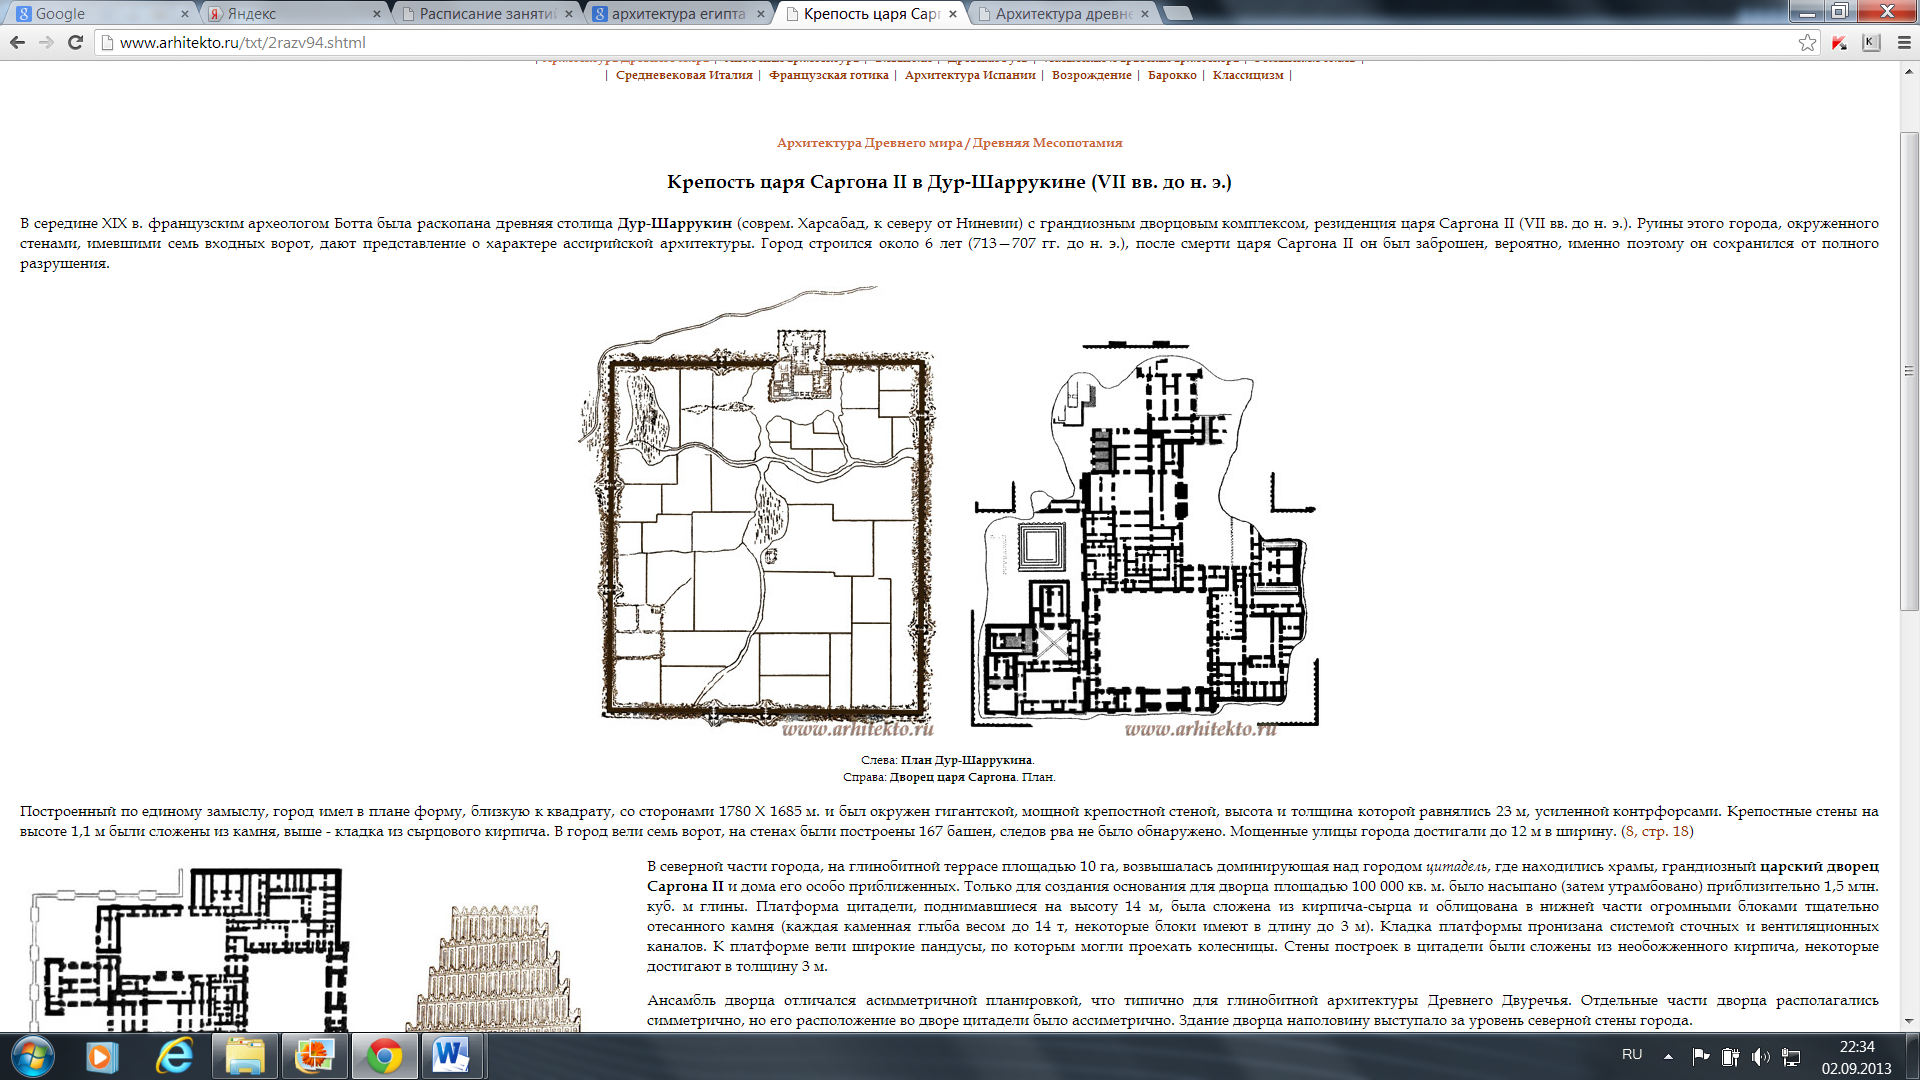
Task: Show hidden tray icons arrow
Action: click(1668, 1056)
